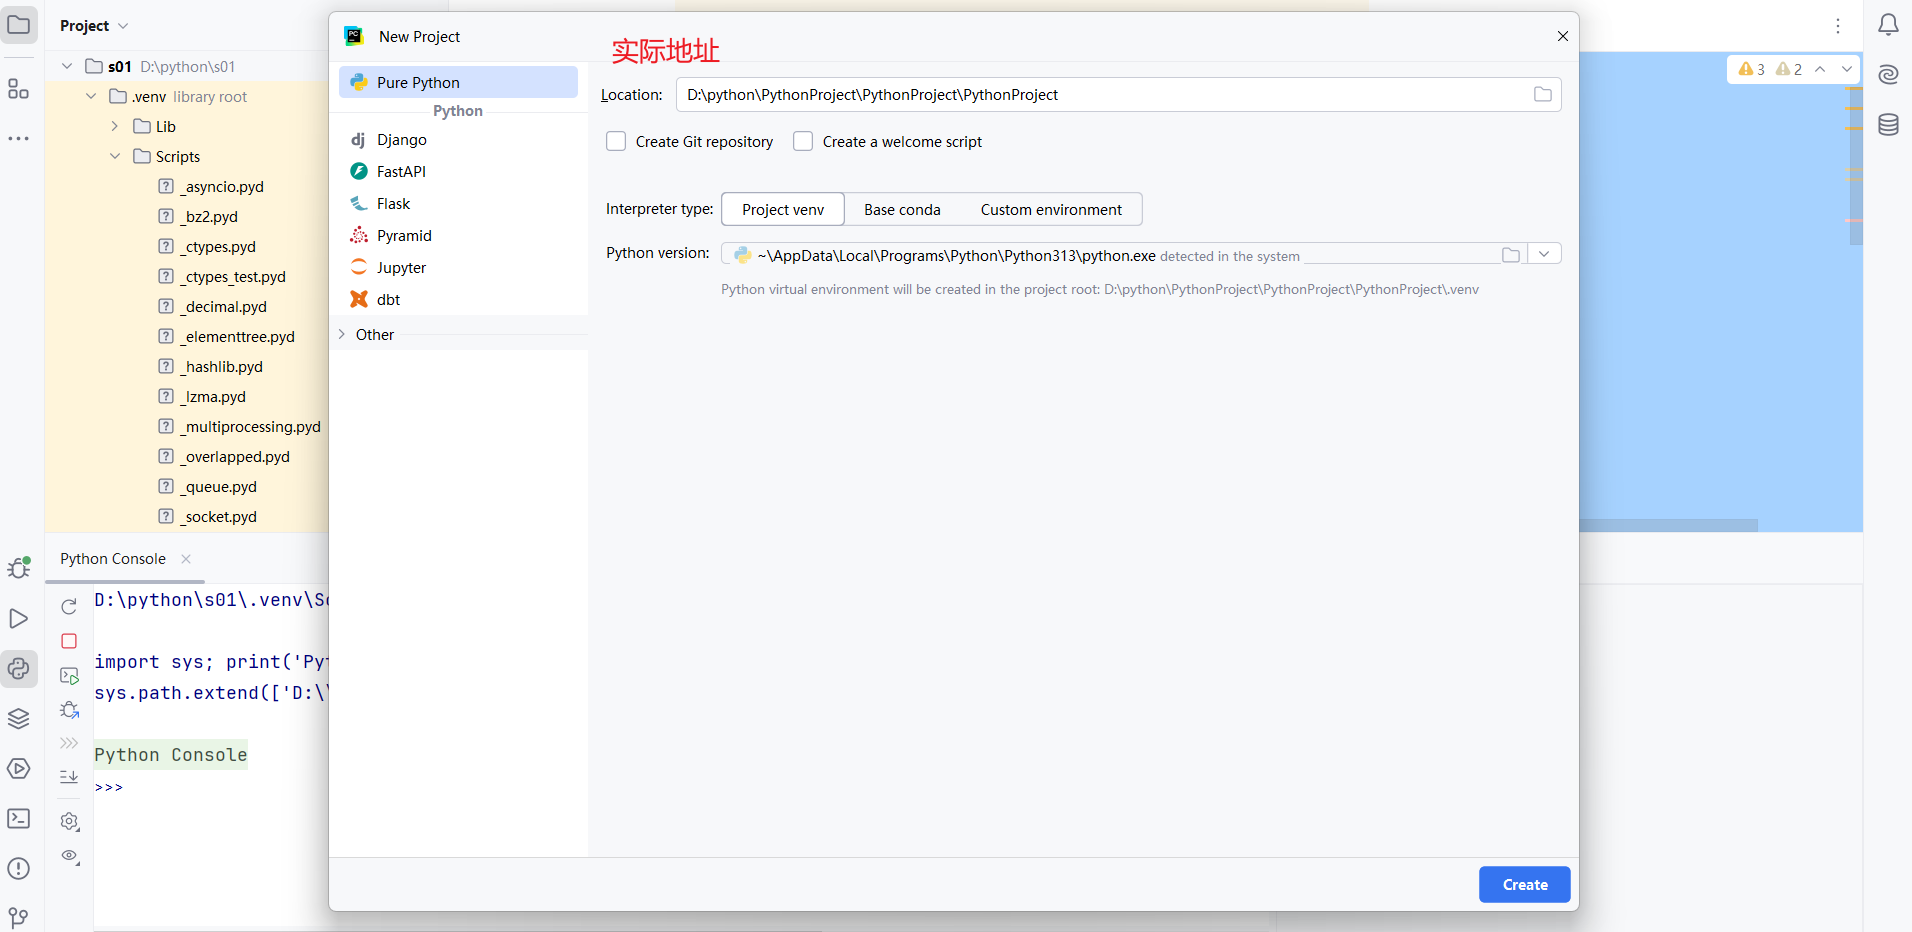Select _multiprocessing.pyd file
Image resolution: width=1912 pixels, height=932 pixels.
[x=252, y=426]
